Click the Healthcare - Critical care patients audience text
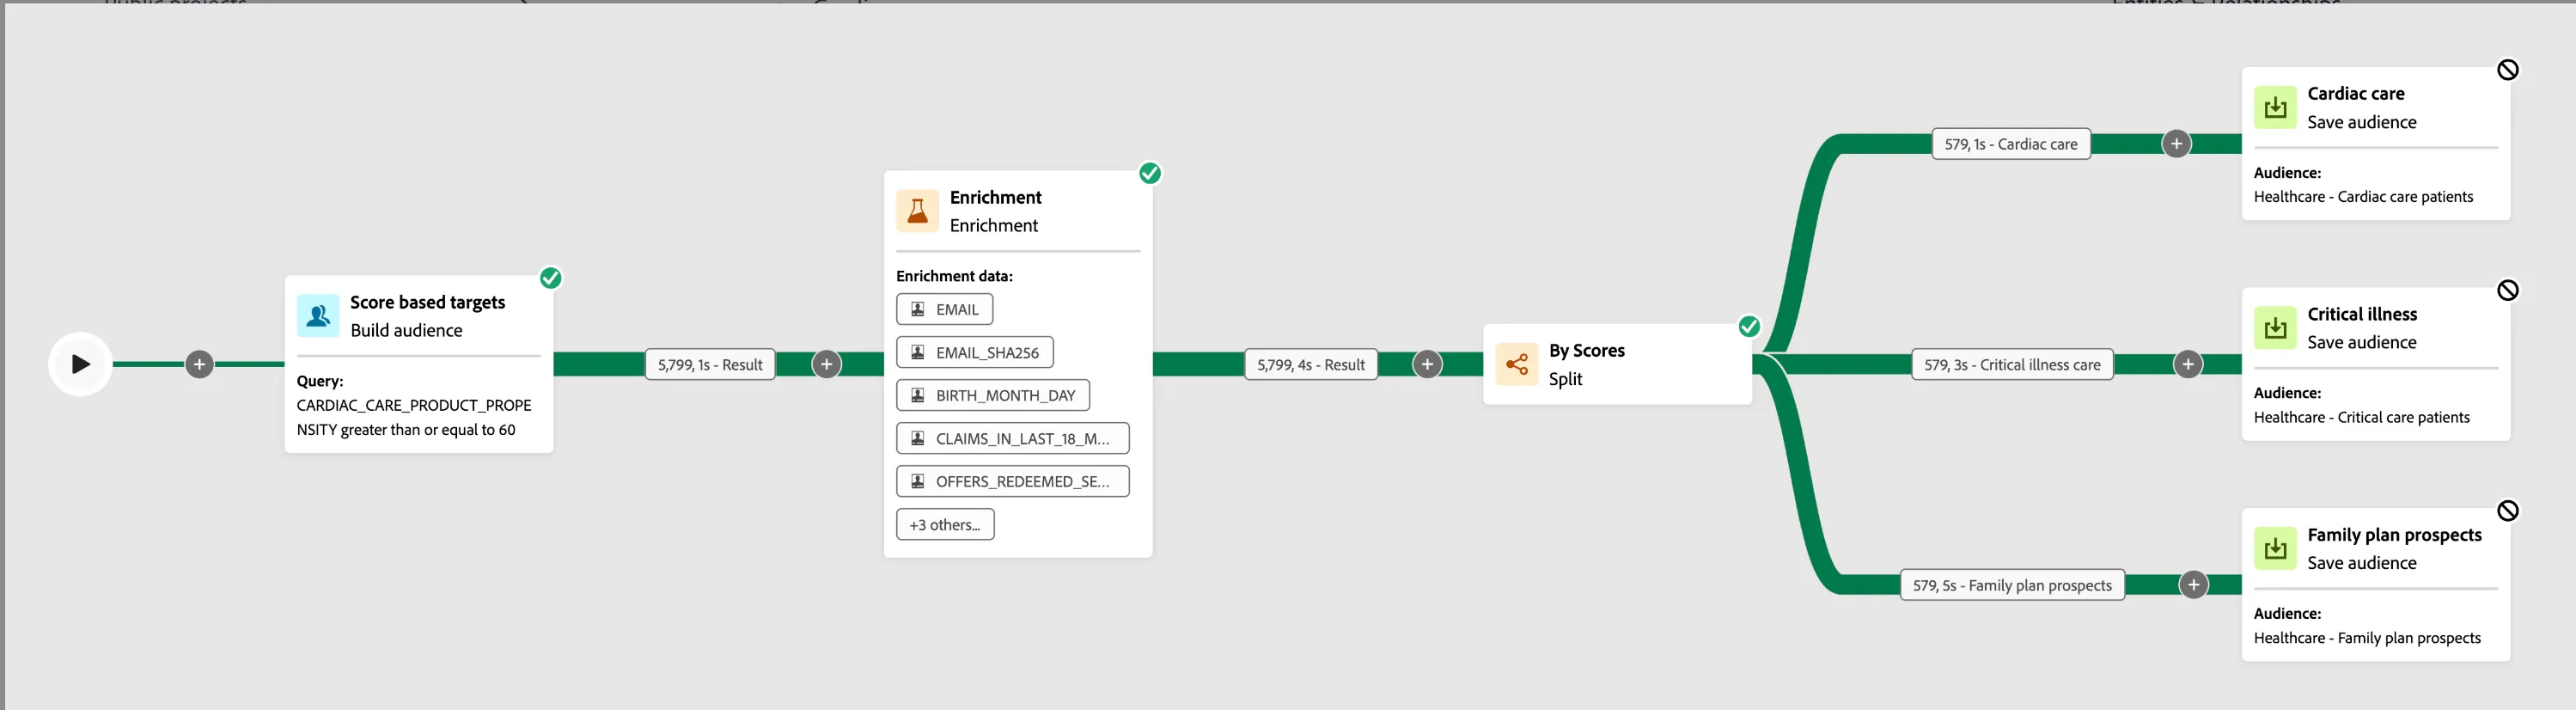This screenshot has height=710, width=2576. click(2361, 417)
